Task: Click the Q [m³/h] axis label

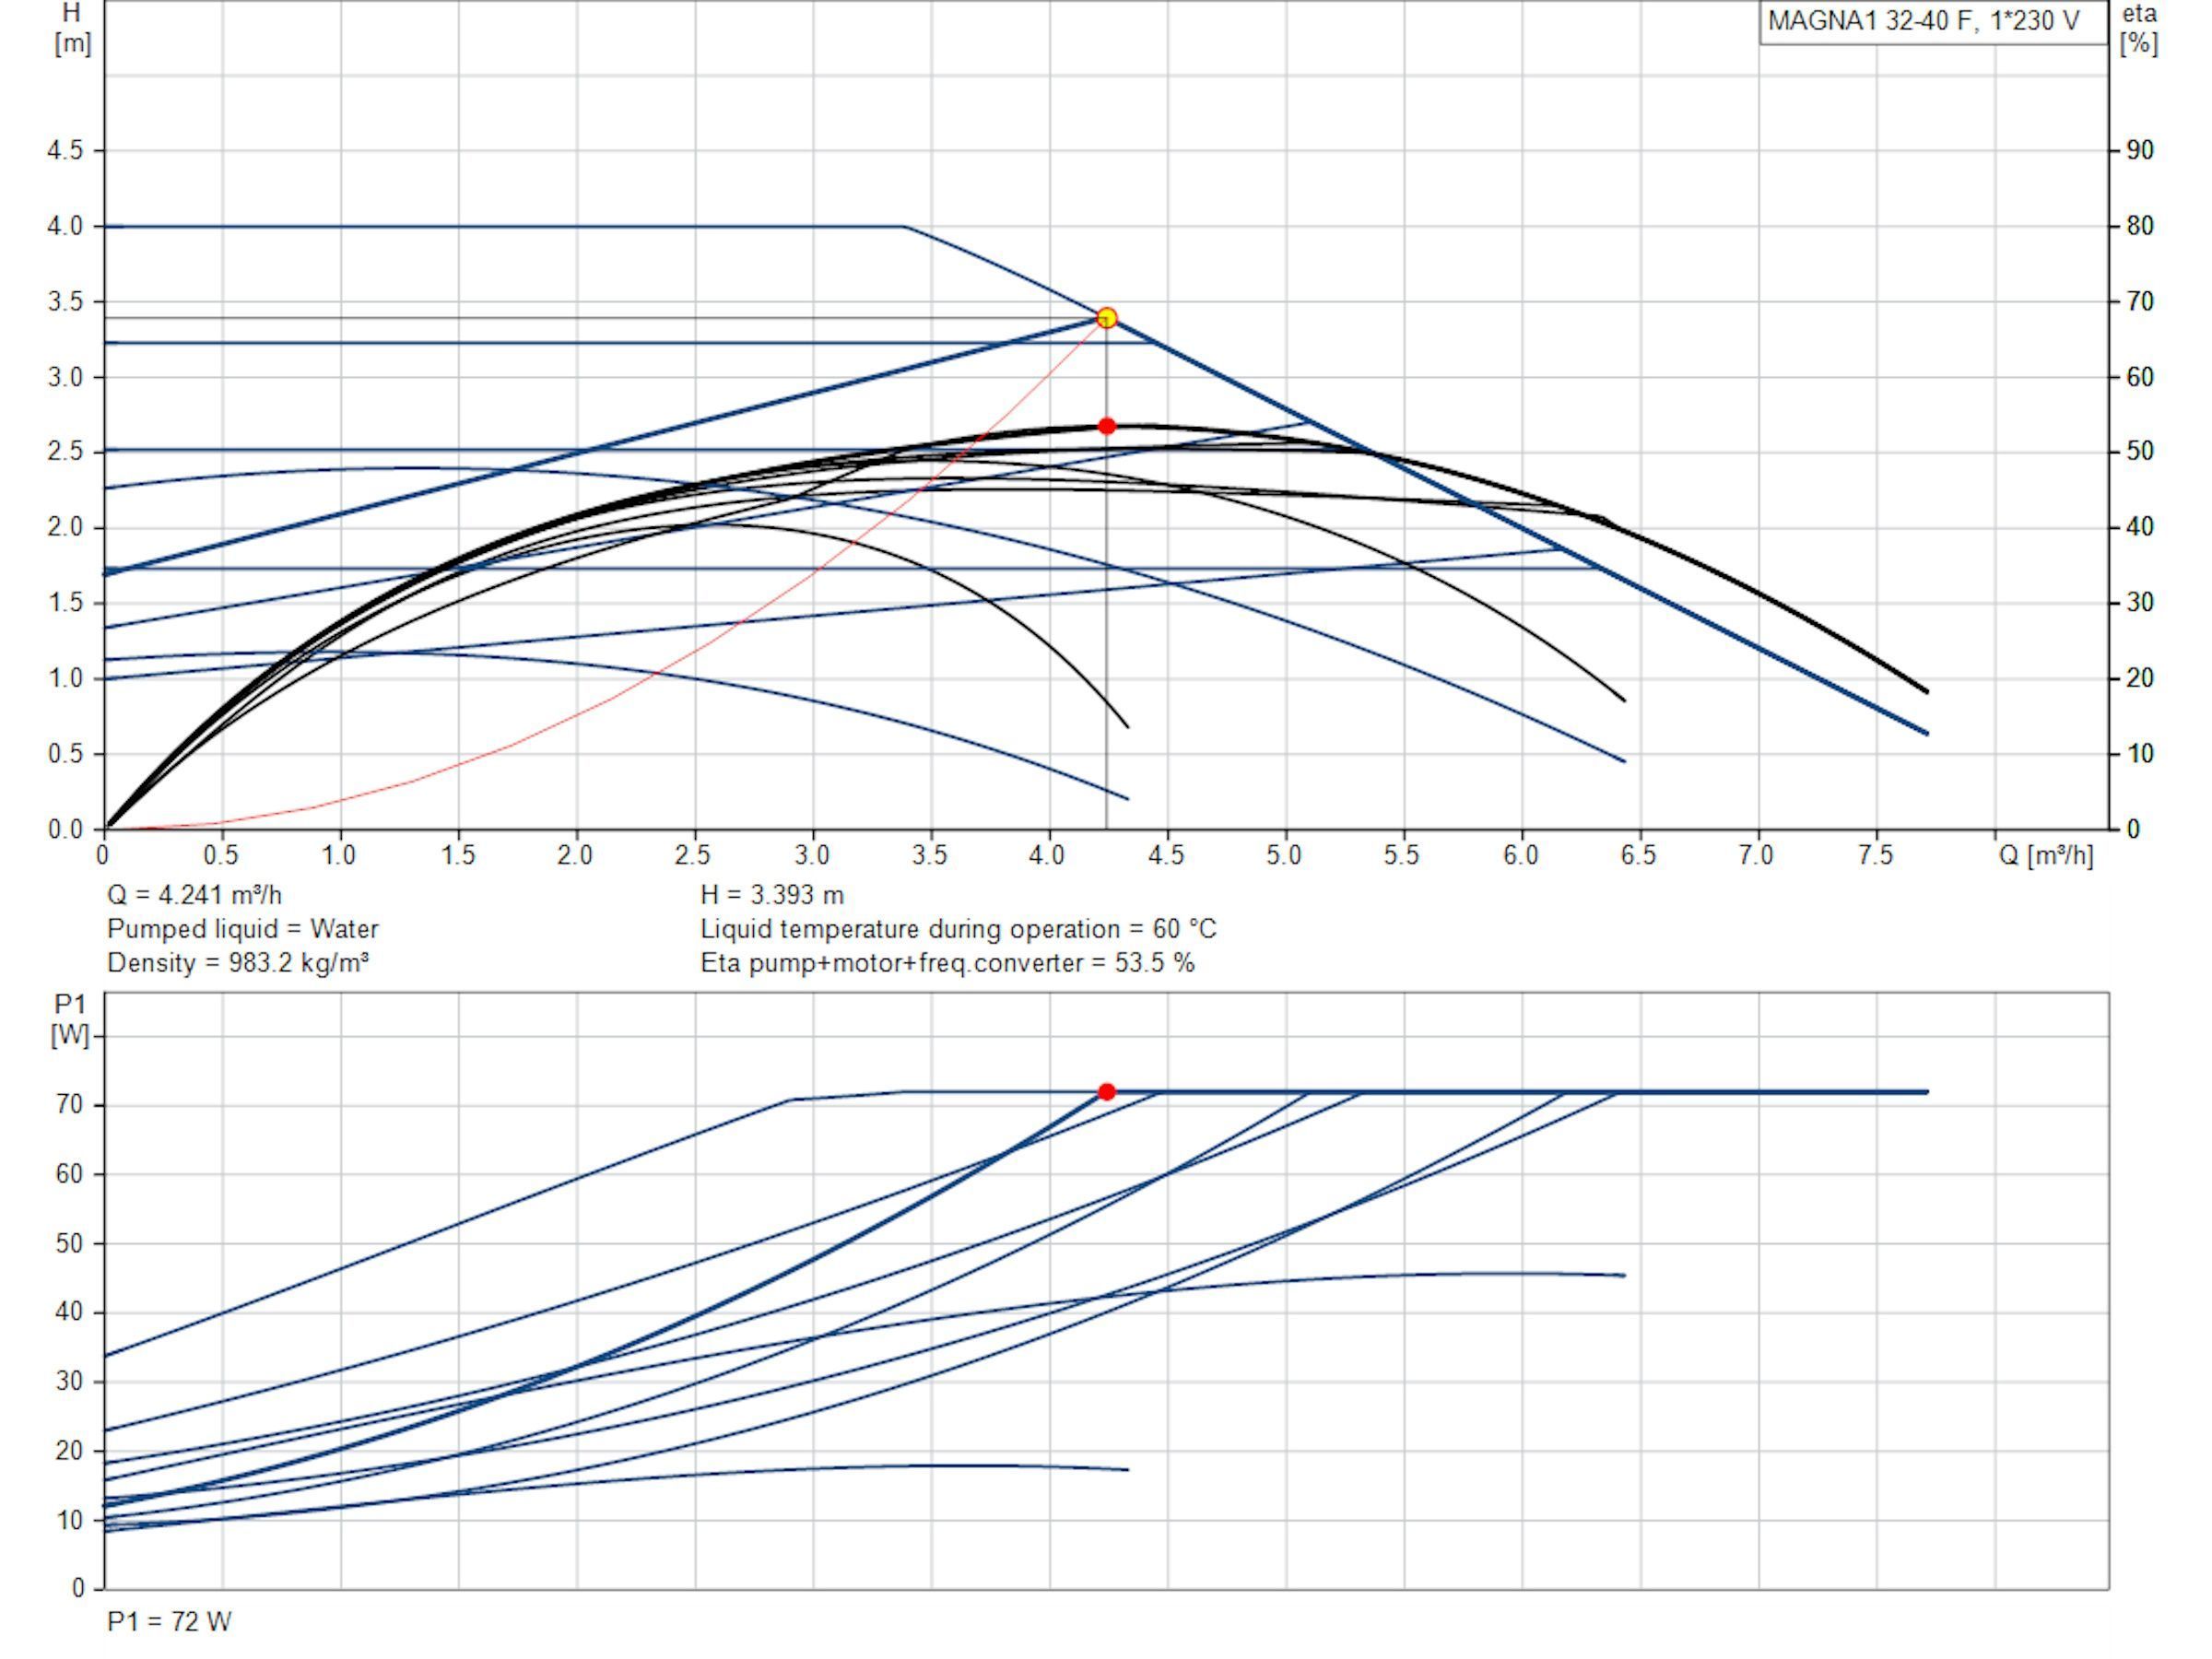Action: [2046, 856]
